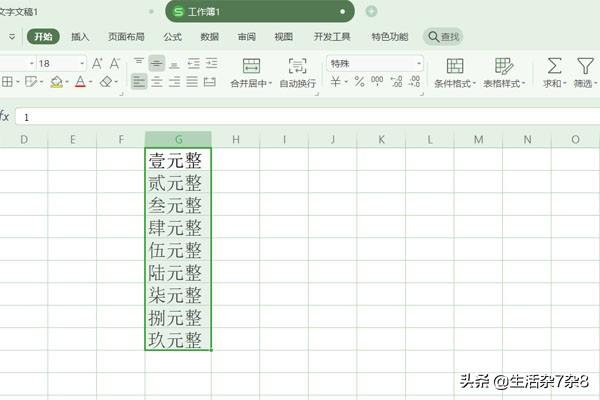Switch to the 开始 ribbon tab

(43, 37)
